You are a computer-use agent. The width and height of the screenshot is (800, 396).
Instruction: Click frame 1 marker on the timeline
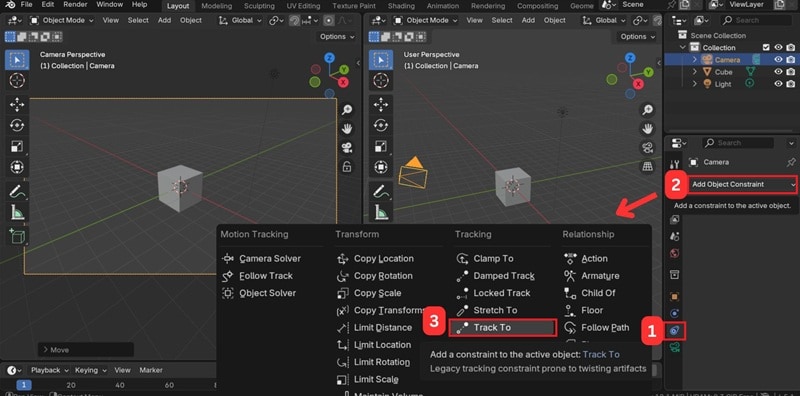(24, 385)
